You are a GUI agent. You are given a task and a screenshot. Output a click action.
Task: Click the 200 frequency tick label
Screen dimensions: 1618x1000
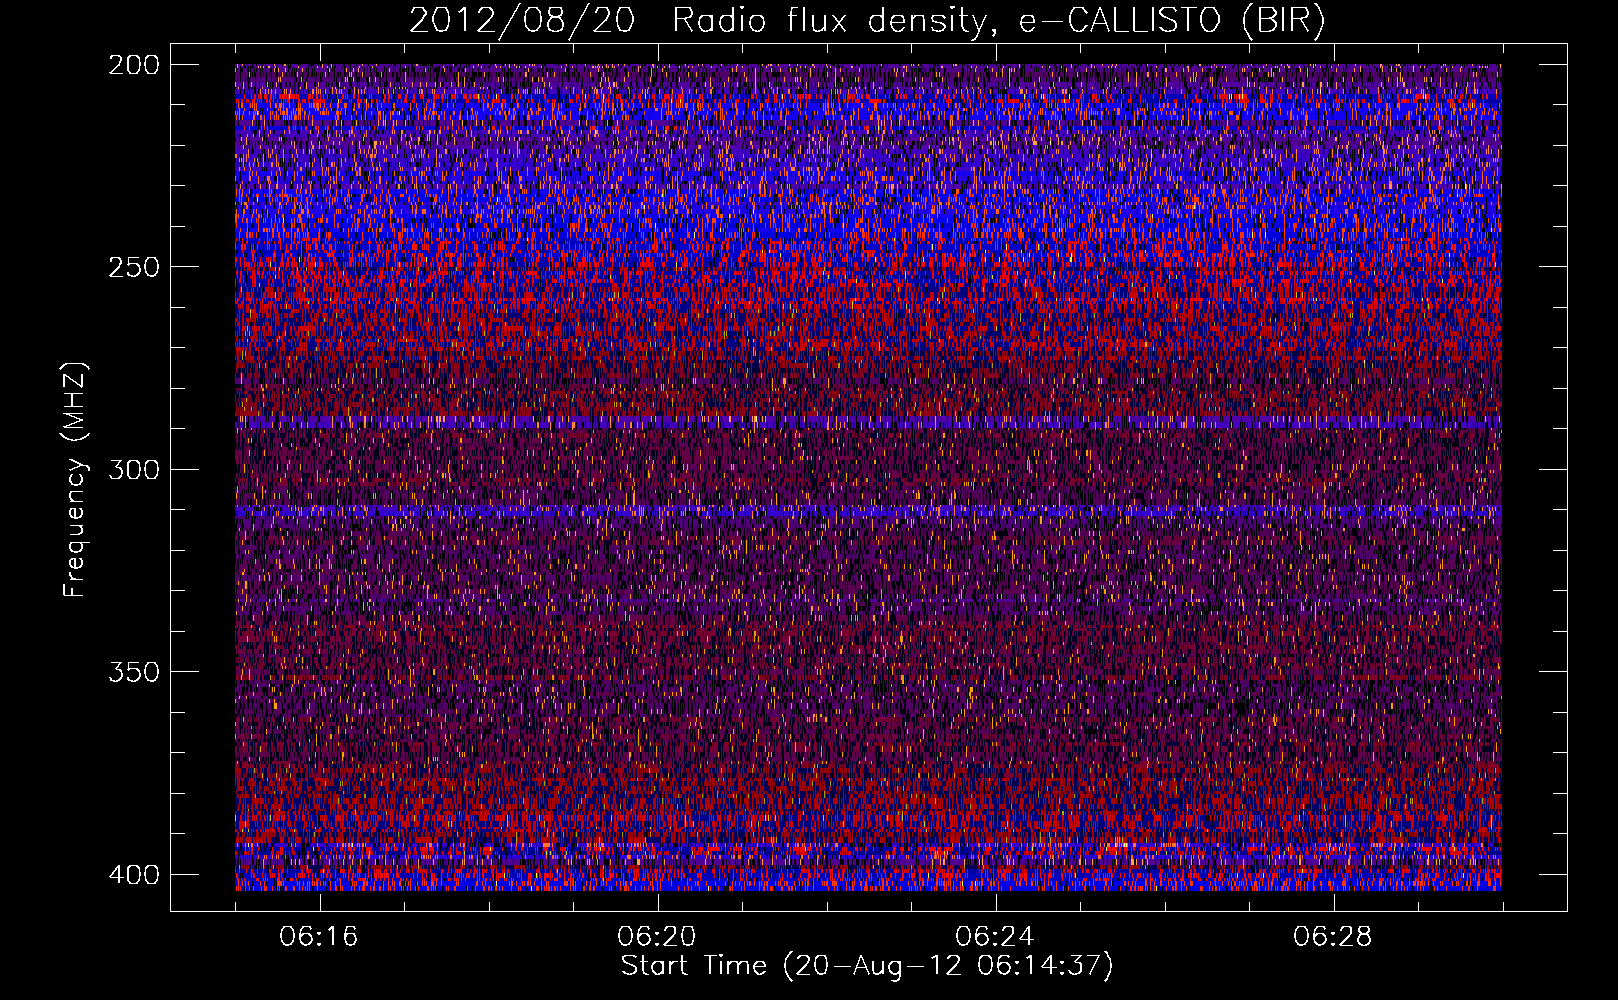133,65
